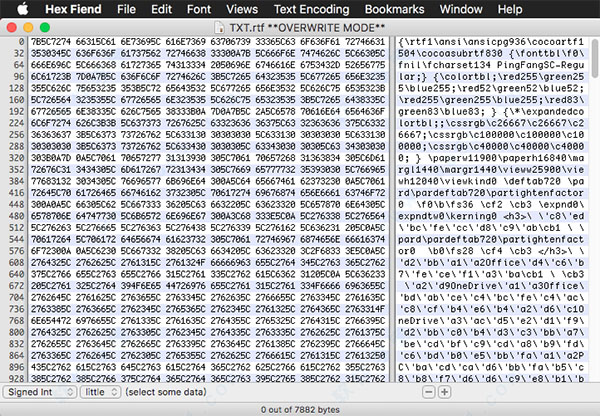Click text line starting '0; } \paperw11900'

491,158
